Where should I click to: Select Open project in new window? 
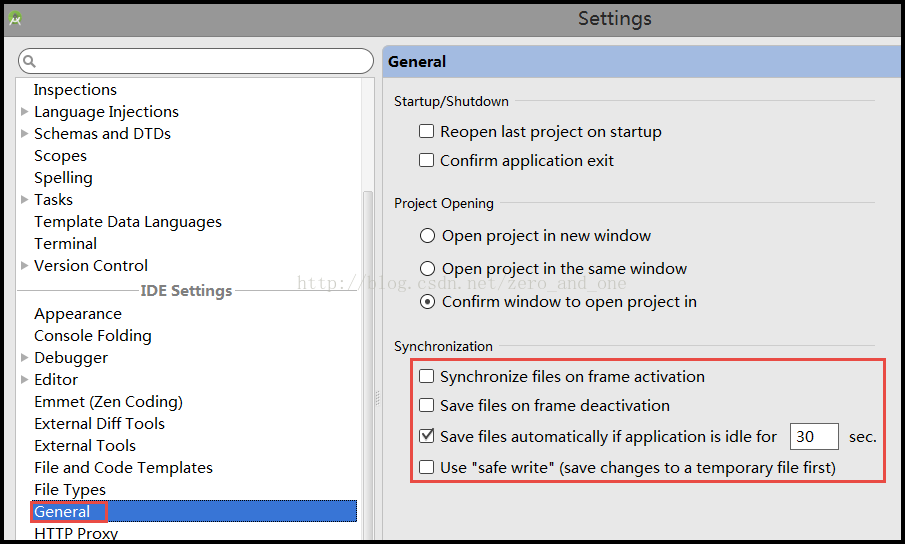coord(428,236)
